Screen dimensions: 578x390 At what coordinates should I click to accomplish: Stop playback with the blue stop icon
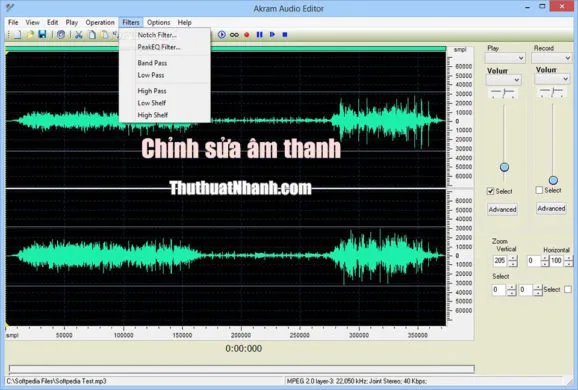tap(285, 35)
